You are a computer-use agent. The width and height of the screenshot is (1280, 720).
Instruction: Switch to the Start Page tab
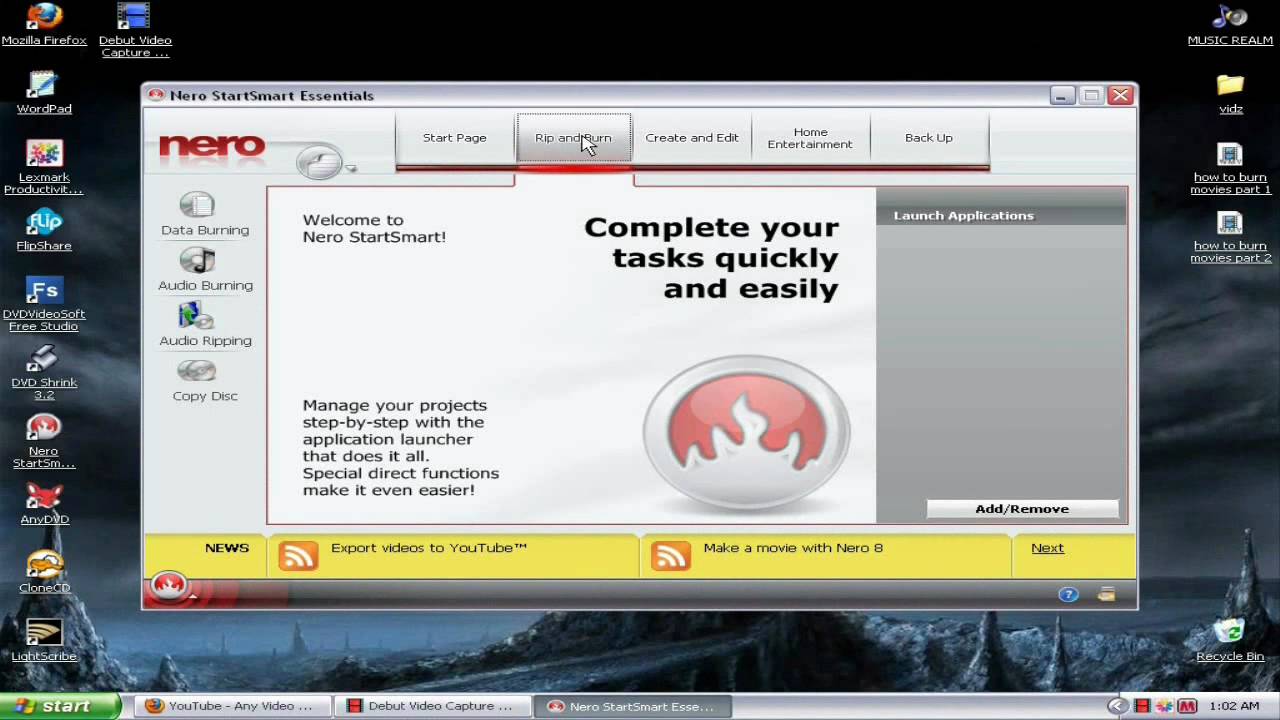click(455, 138)
